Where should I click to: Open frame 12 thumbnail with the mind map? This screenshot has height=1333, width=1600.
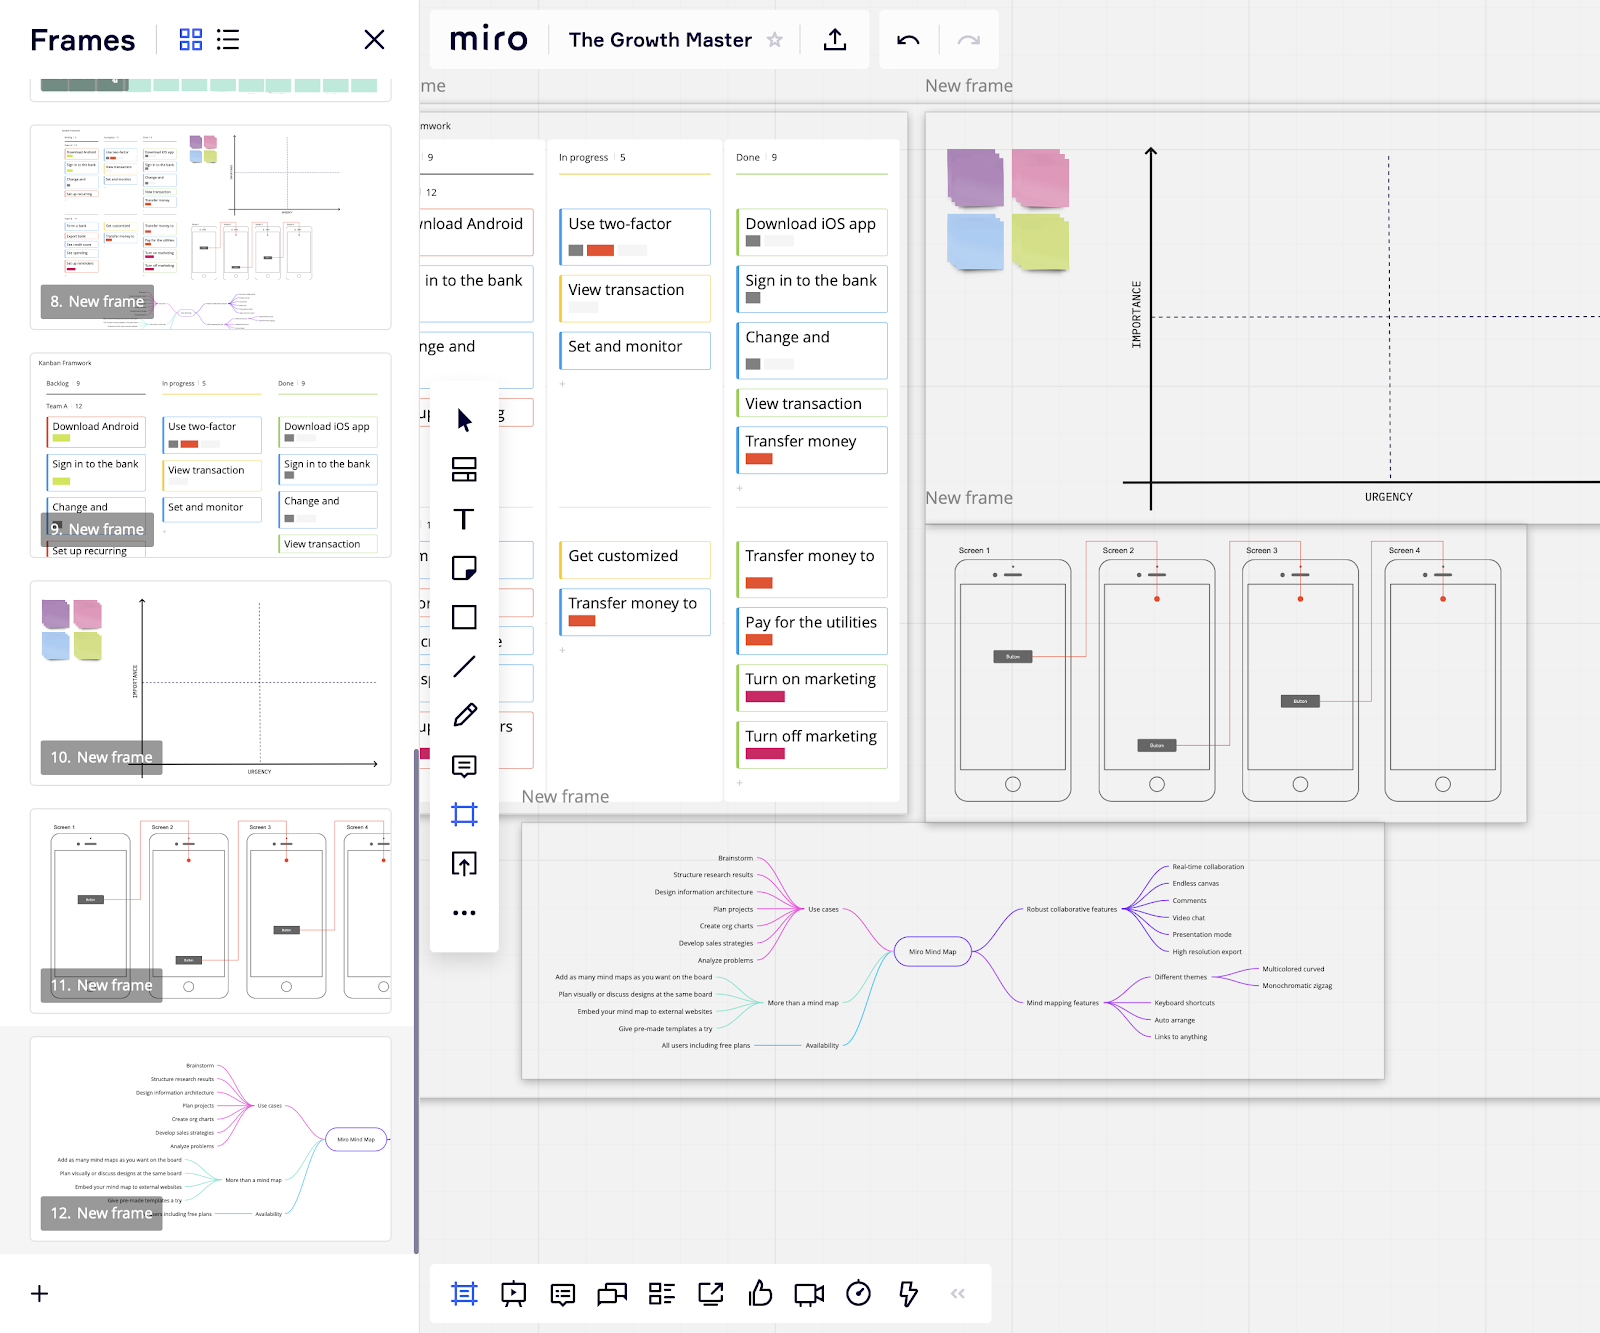(x=210, y=1140)
